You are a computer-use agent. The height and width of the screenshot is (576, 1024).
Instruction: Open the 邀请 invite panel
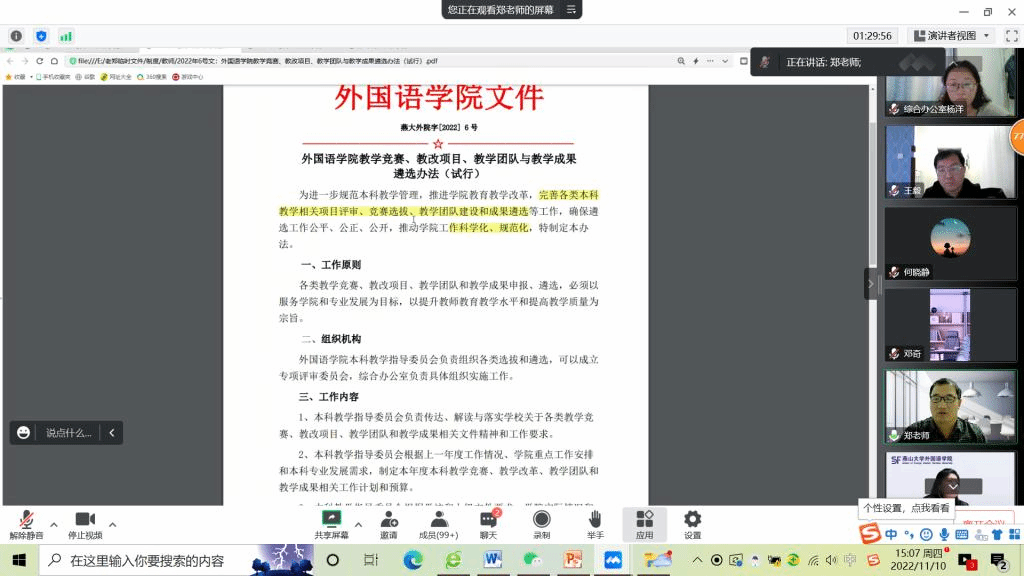pos(388,519)
